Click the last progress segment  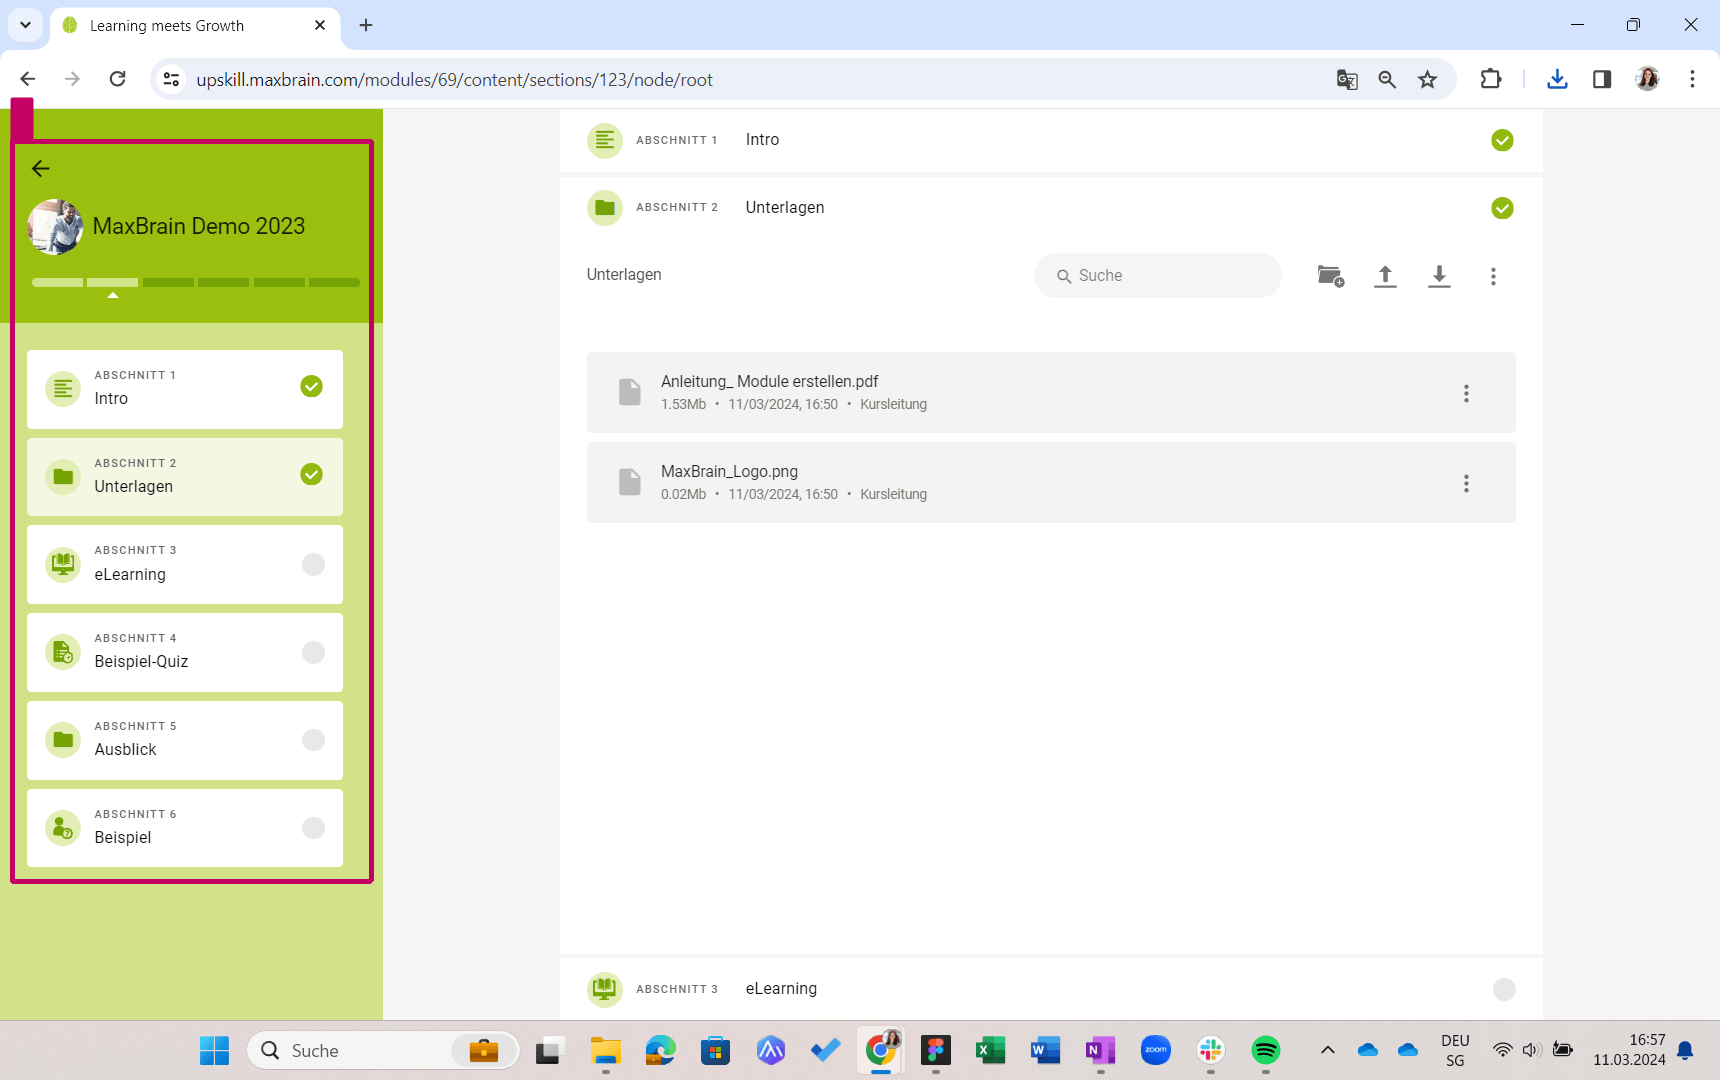point(334,283)
